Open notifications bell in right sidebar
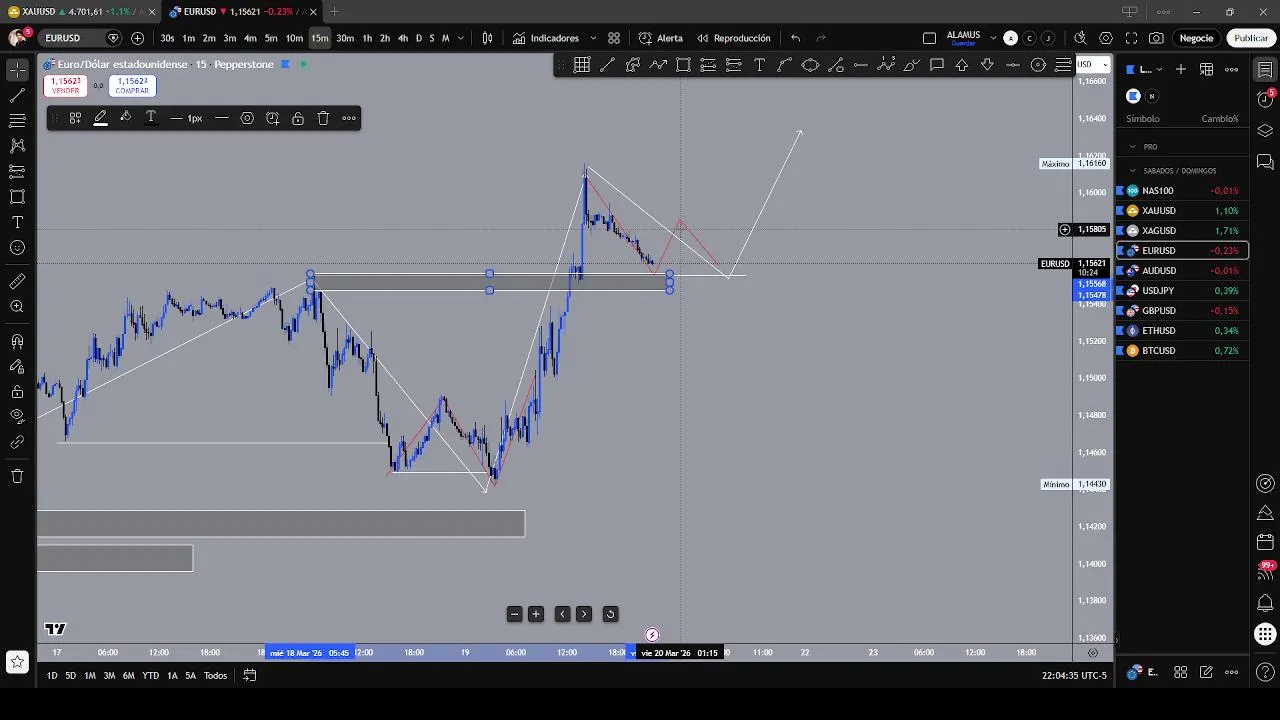1280x720 pixels. point(1265,604)
